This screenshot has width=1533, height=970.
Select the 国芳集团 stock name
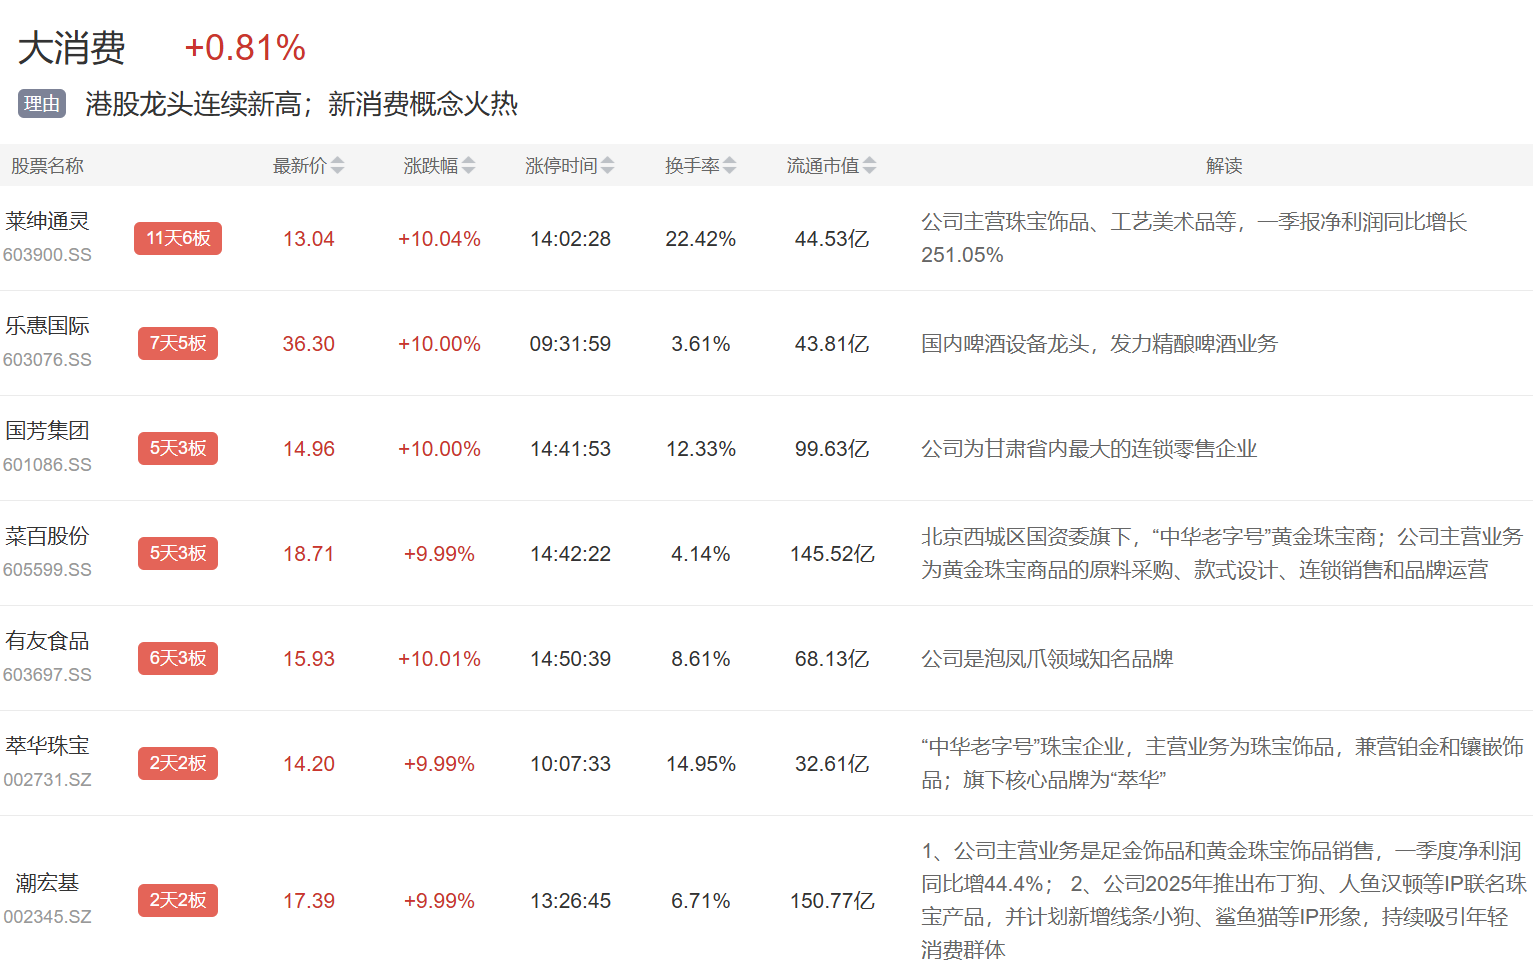pos(47,432)
